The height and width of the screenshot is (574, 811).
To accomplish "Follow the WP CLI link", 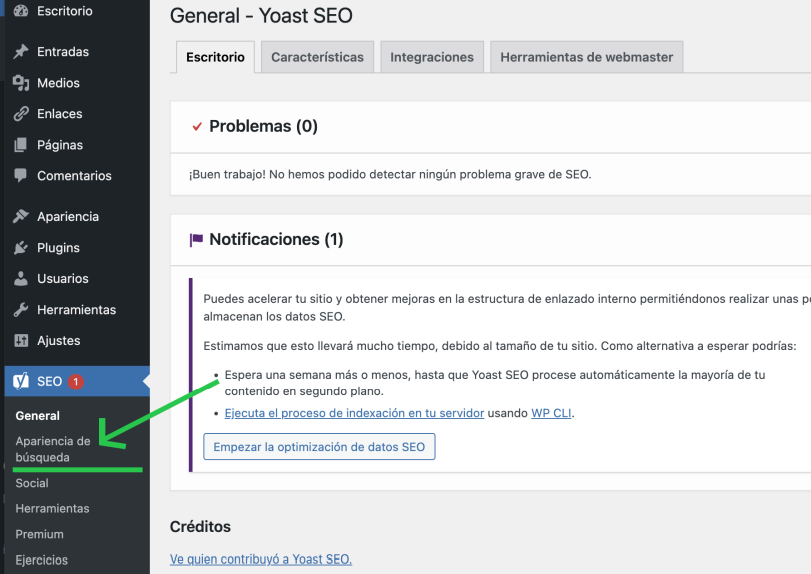I will coord(551,413).
